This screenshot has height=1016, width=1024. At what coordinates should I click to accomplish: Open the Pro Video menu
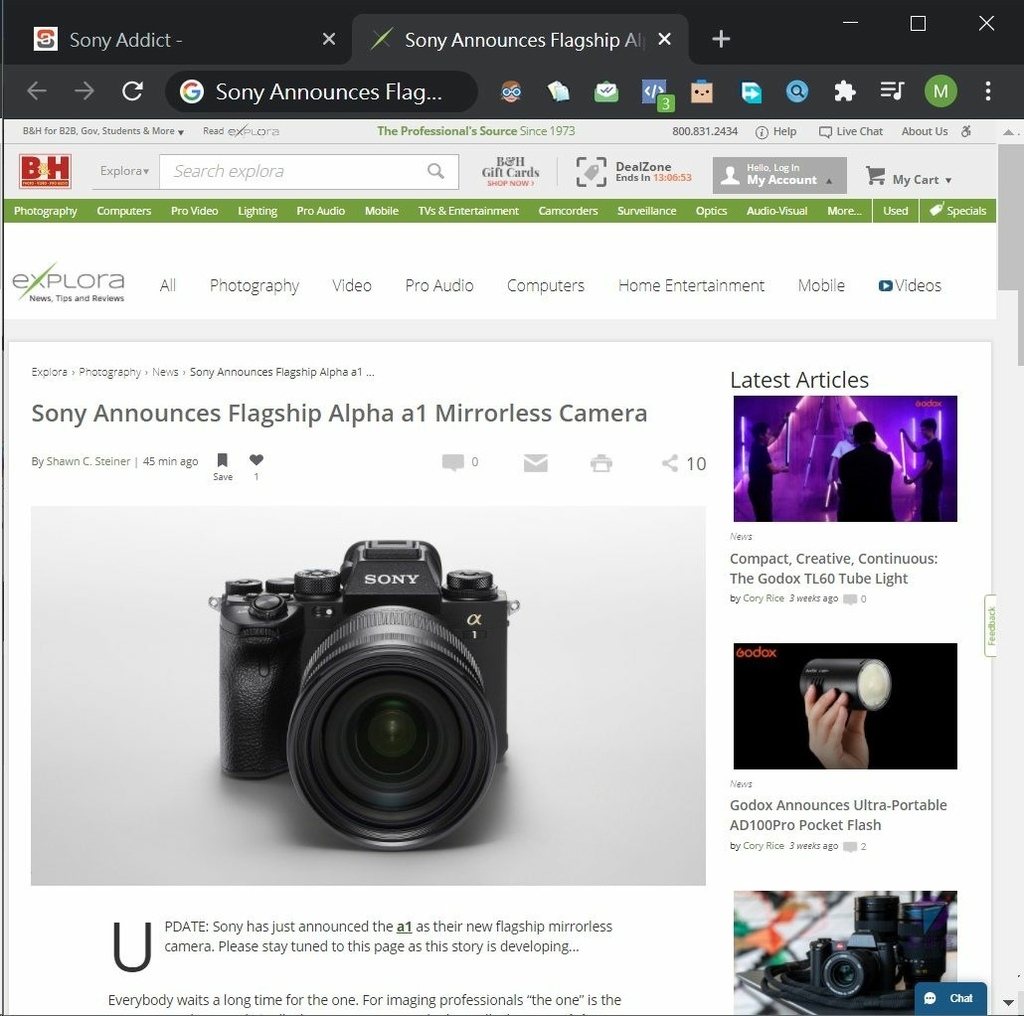click(x=194, y=211)
